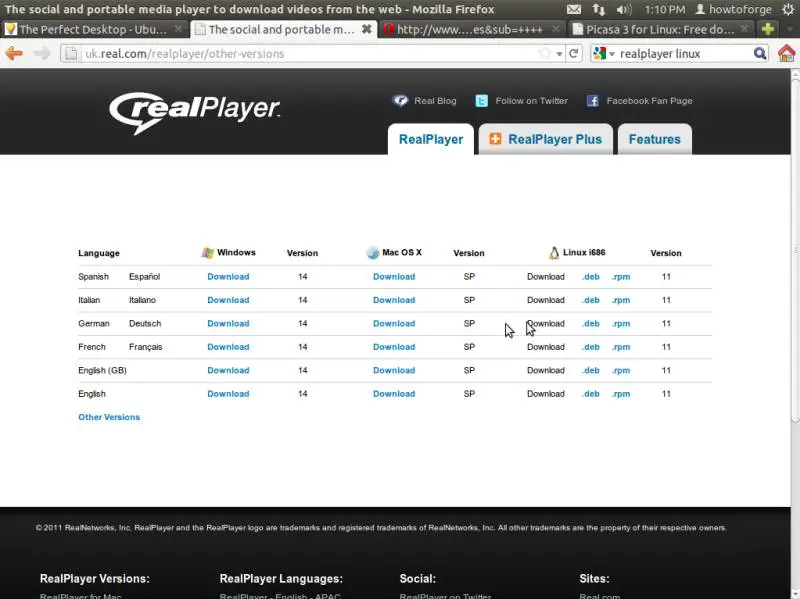Screen dimensions: 800x599
Task: Click the Deutsch language label
Action: 145,323
